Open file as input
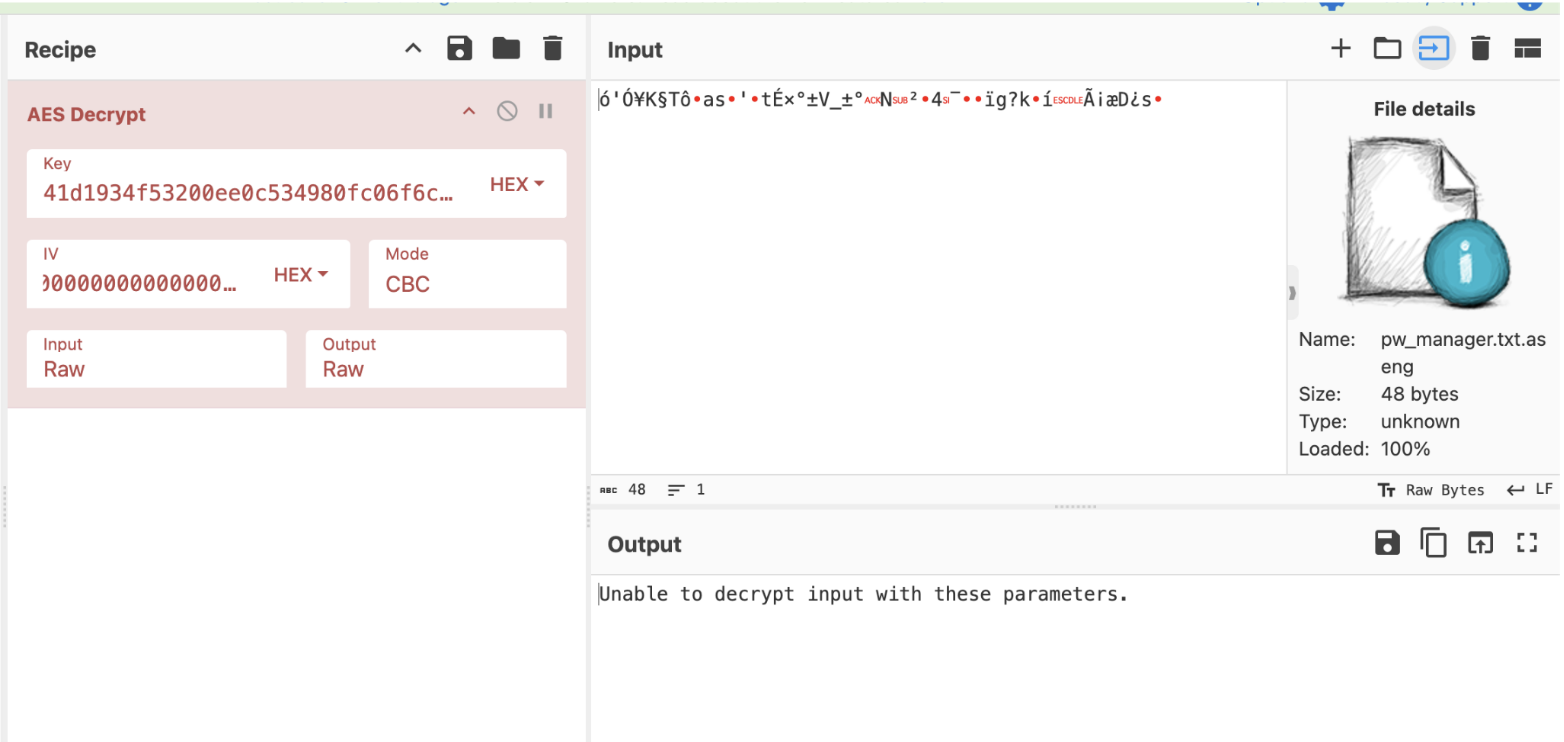The width and height of the screenshot is (1564, 742). click(x=1434, y=49)
